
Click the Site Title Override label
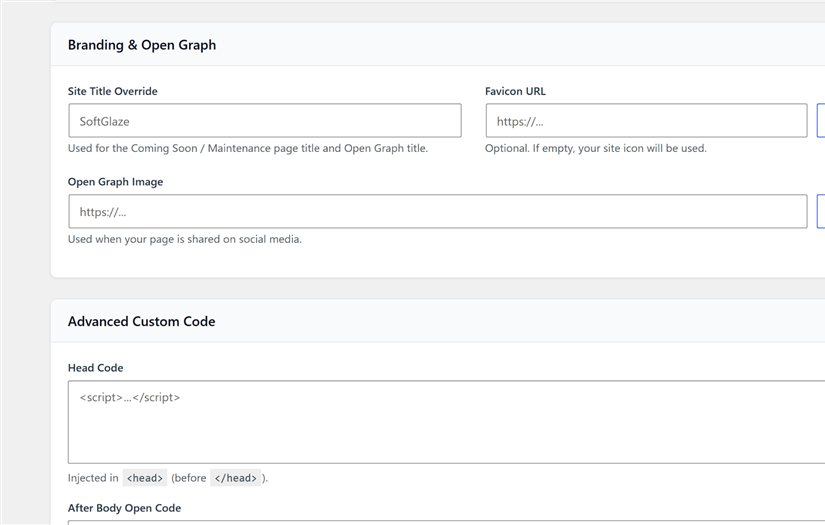[x=113, y=92]
